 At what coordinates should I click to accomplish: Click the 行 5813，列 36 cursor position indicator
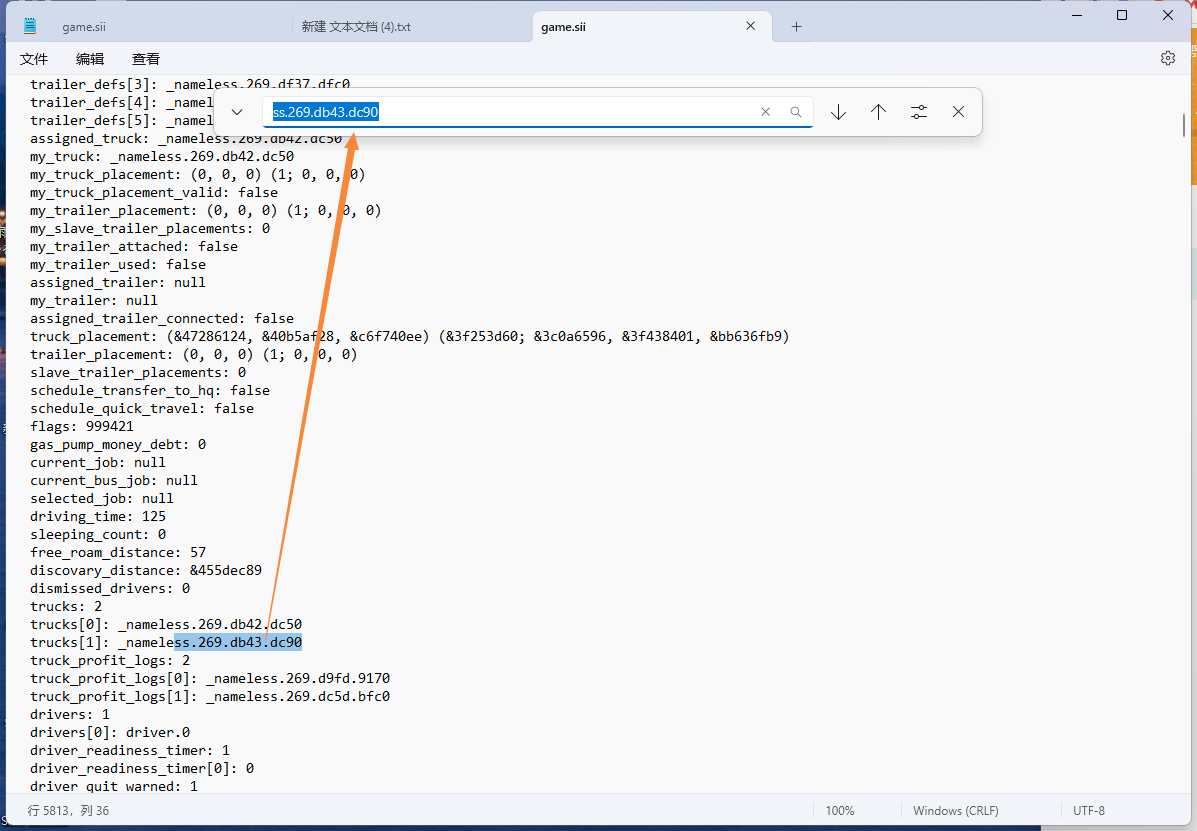click(x=69, y=810)
